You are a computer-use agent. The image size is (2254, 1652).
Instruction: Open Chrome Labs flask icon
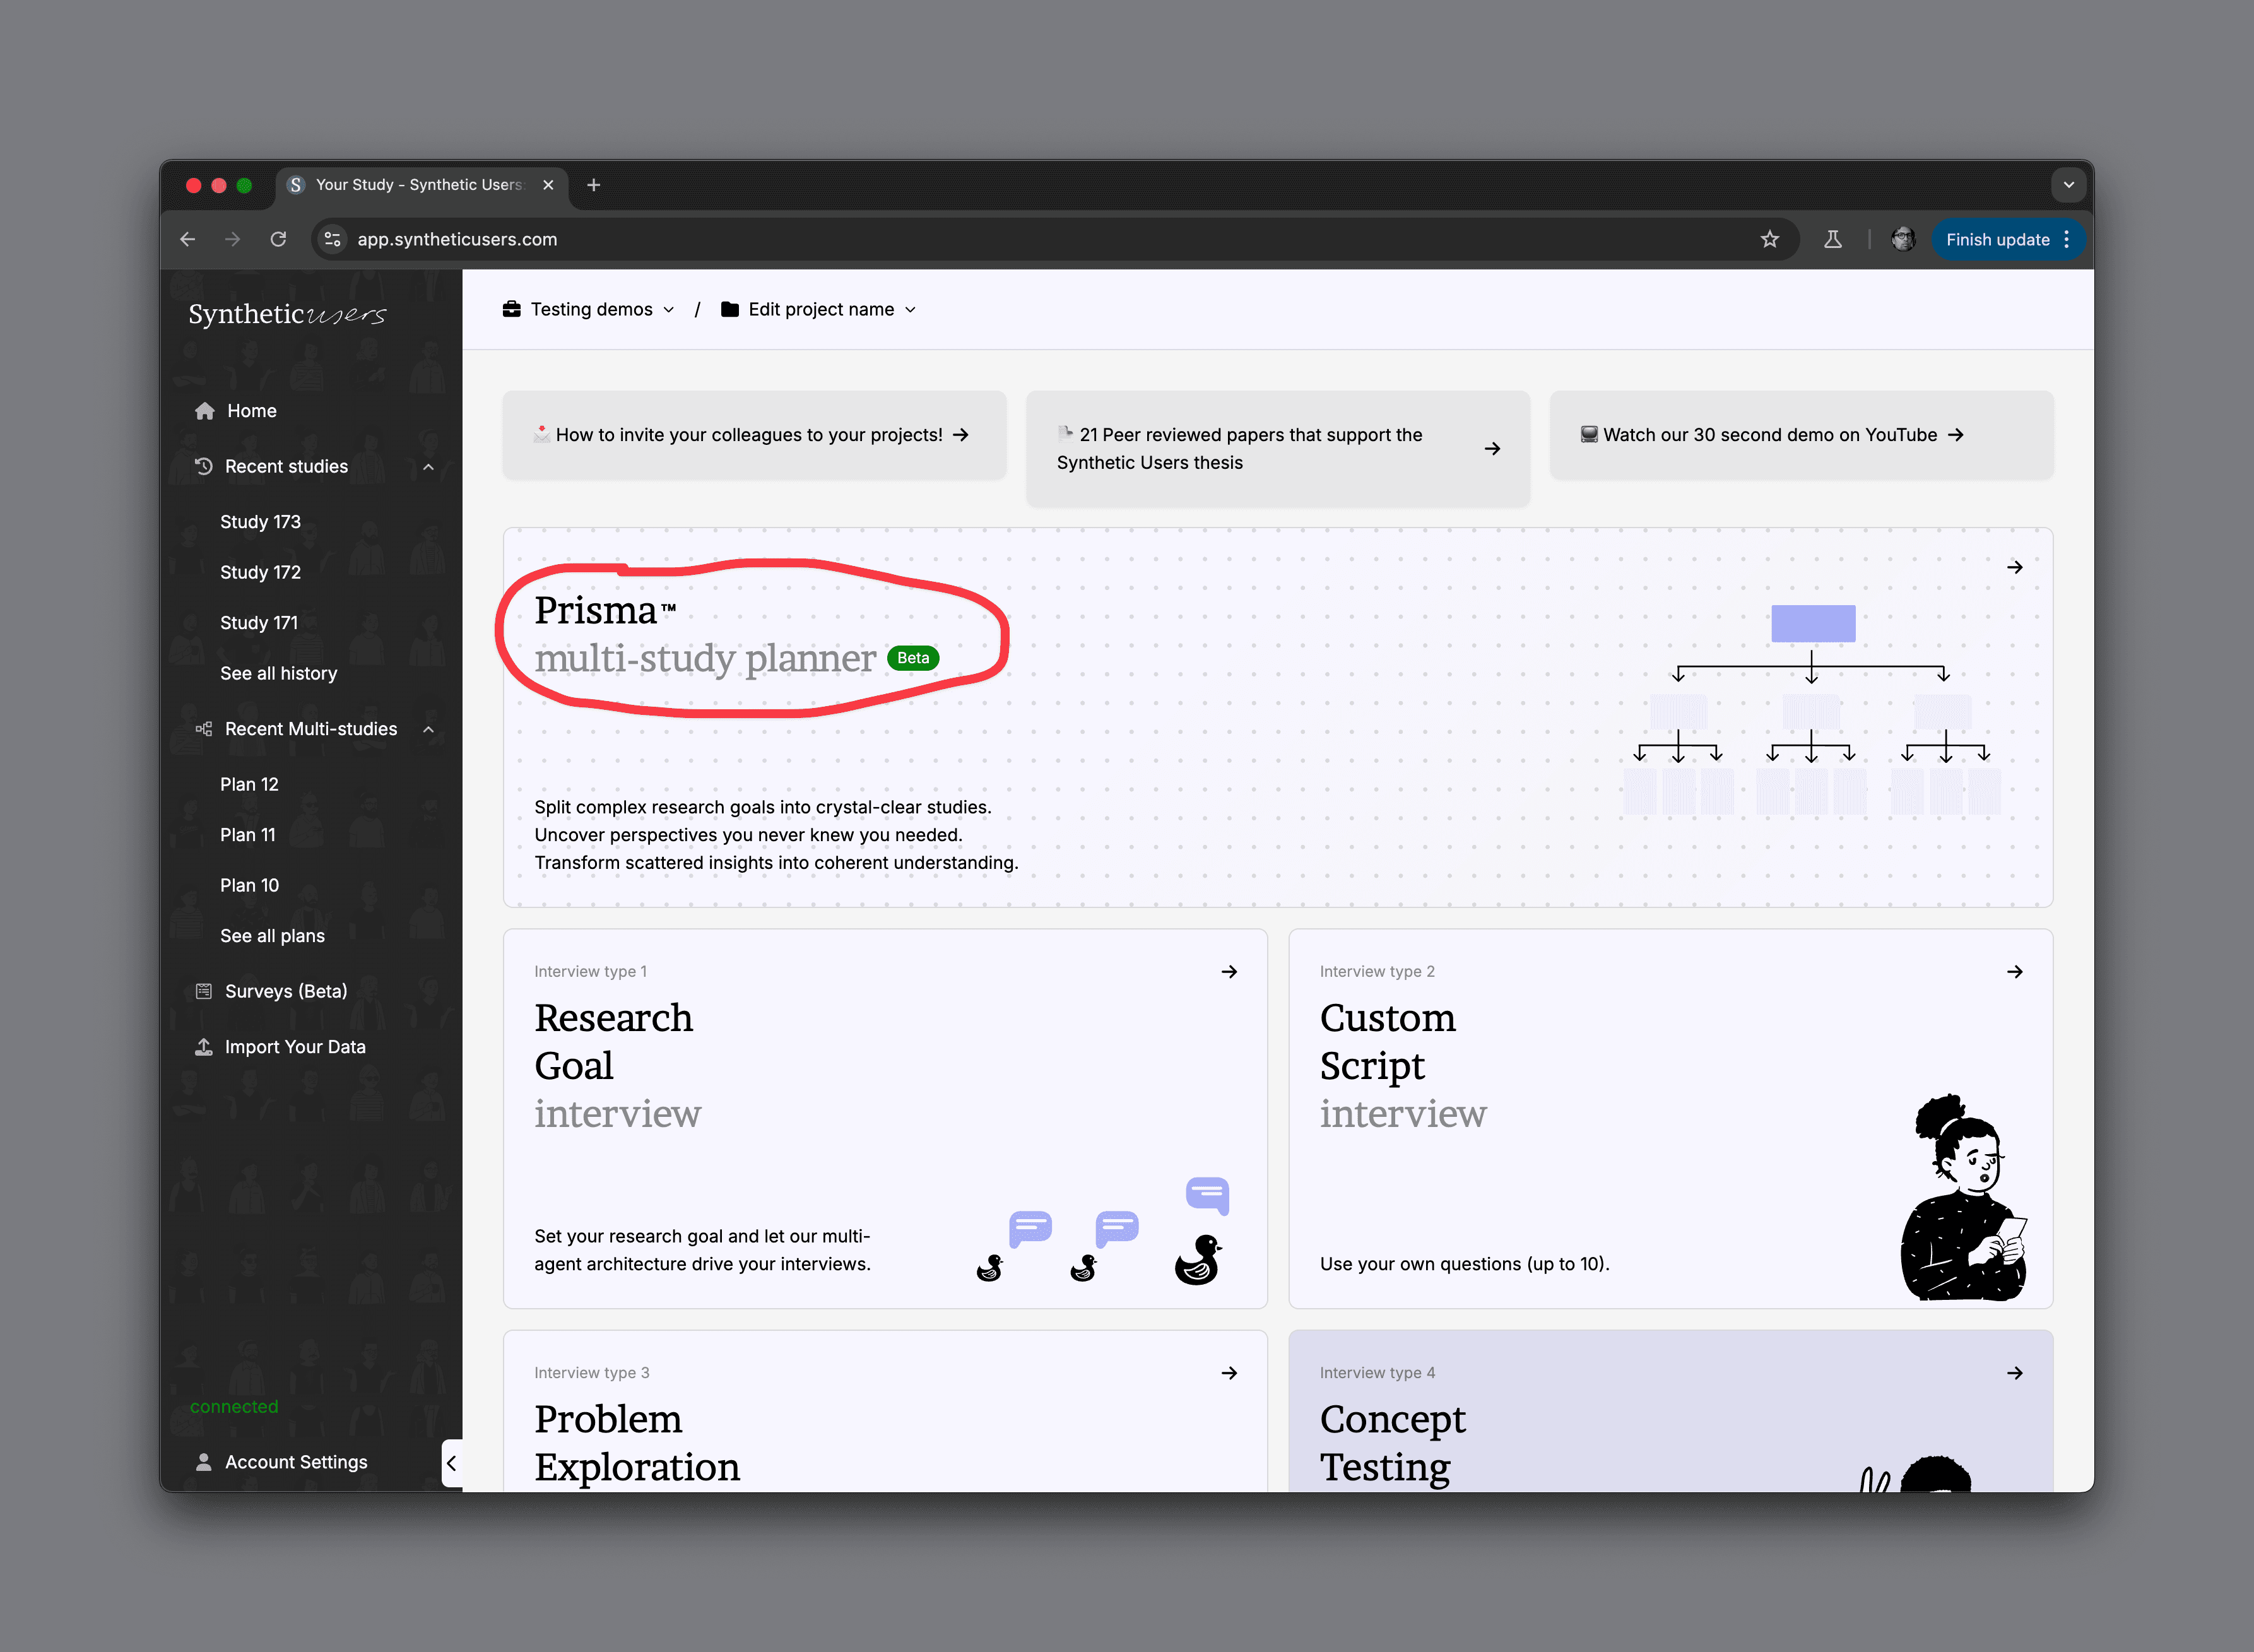(x=1832, y=240)
